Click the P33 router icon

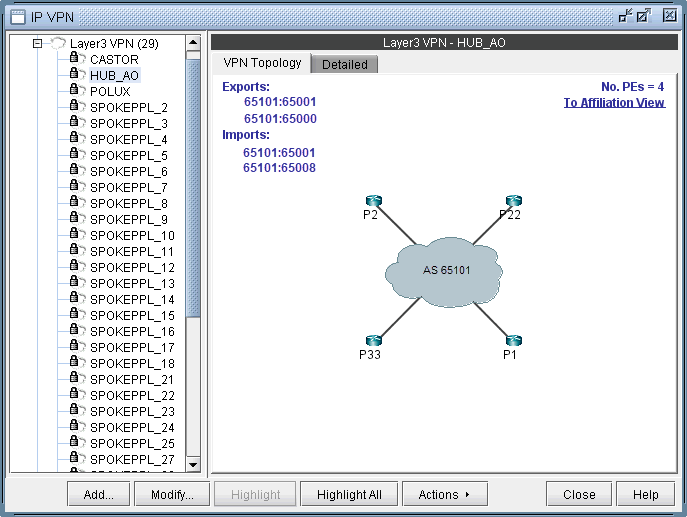point(373,341)
